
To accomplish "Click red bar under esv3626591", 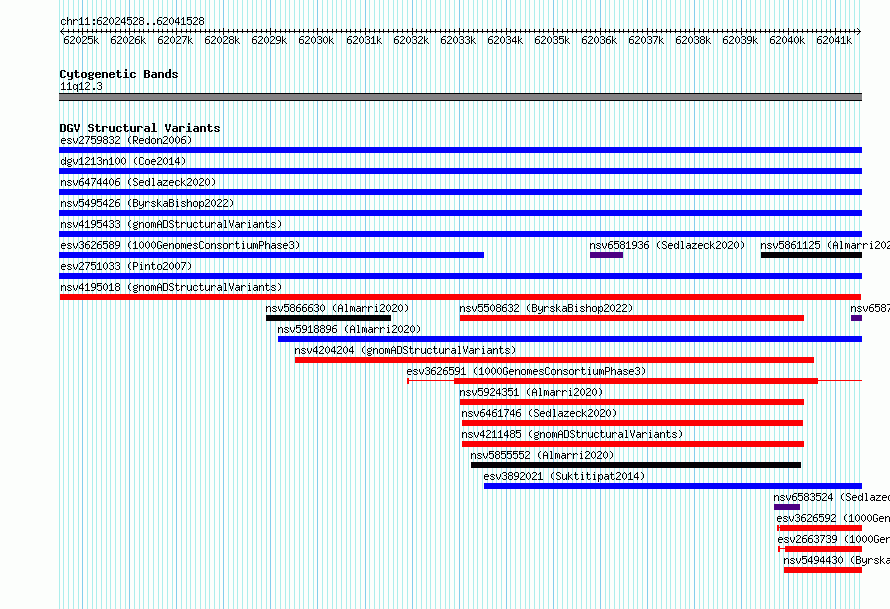I will (x=636, y=381).
